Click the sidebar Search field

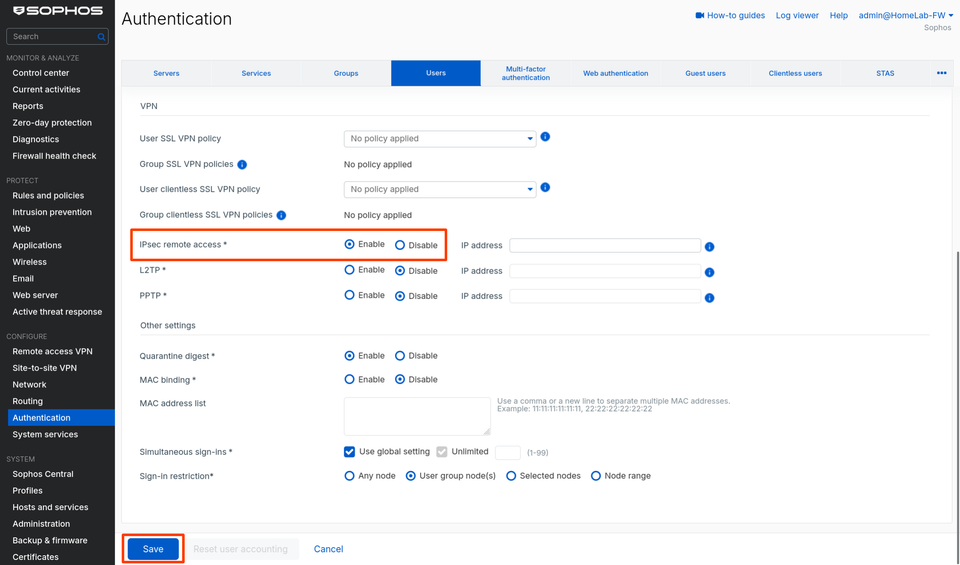57,37
